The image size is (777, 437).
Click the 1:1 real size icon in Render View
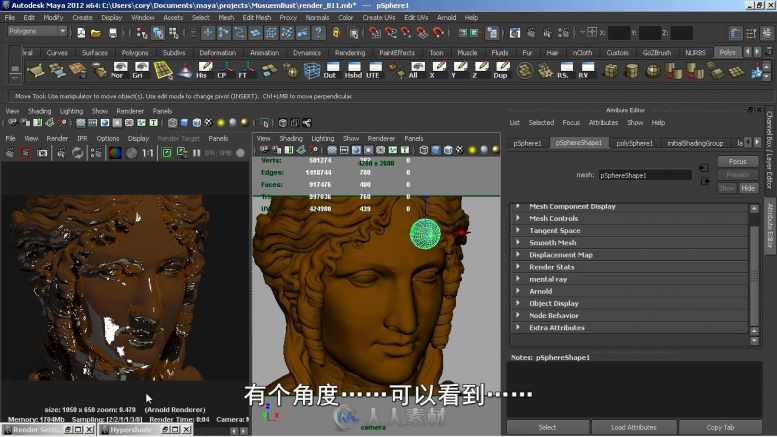pos(147,153)
